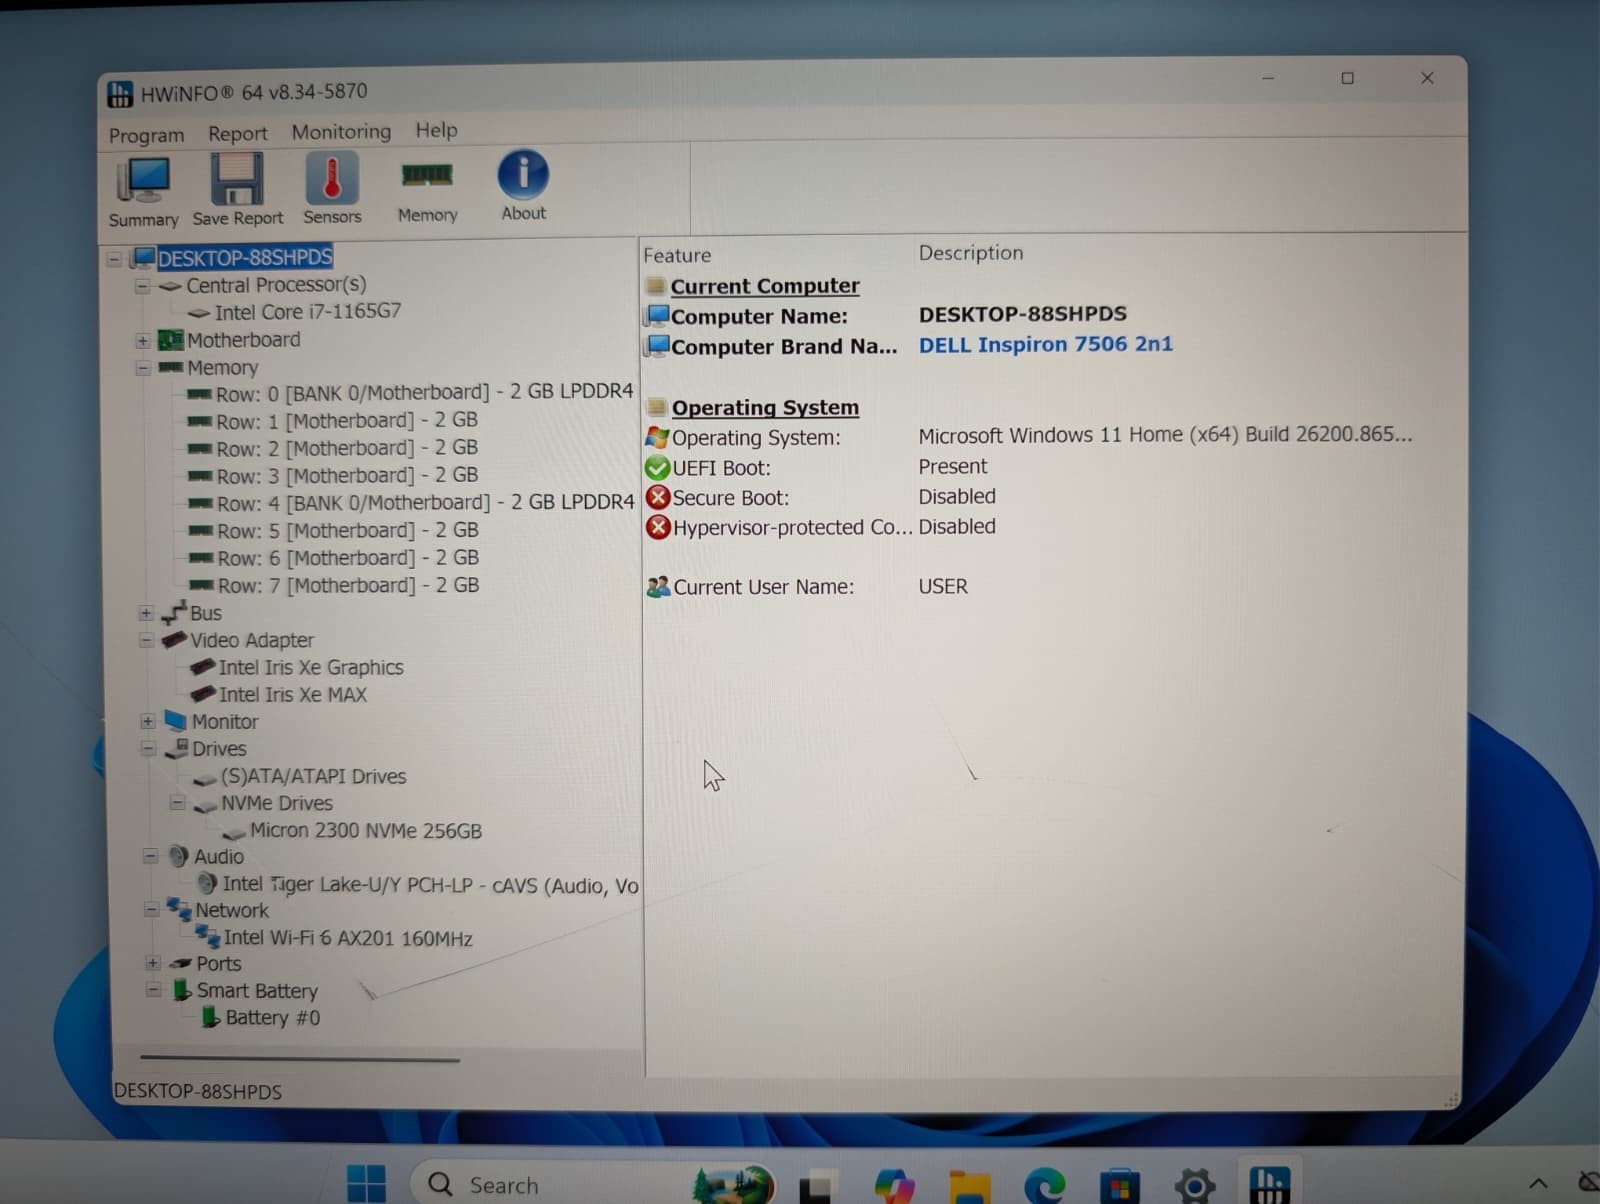The image size is (1600, 1204).
Task: Click the Feature column header
Action: tap(677, 255)
